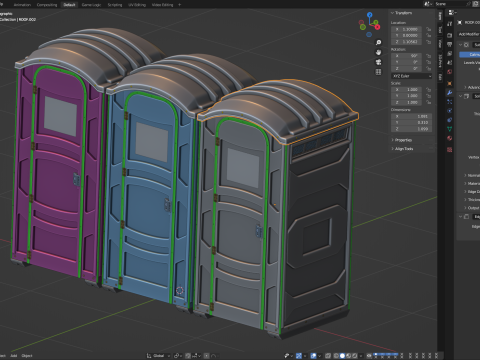Click the Rotation X 90° field
The height and width of the screenshot is (360, 480).
click(x=407, y=56)
